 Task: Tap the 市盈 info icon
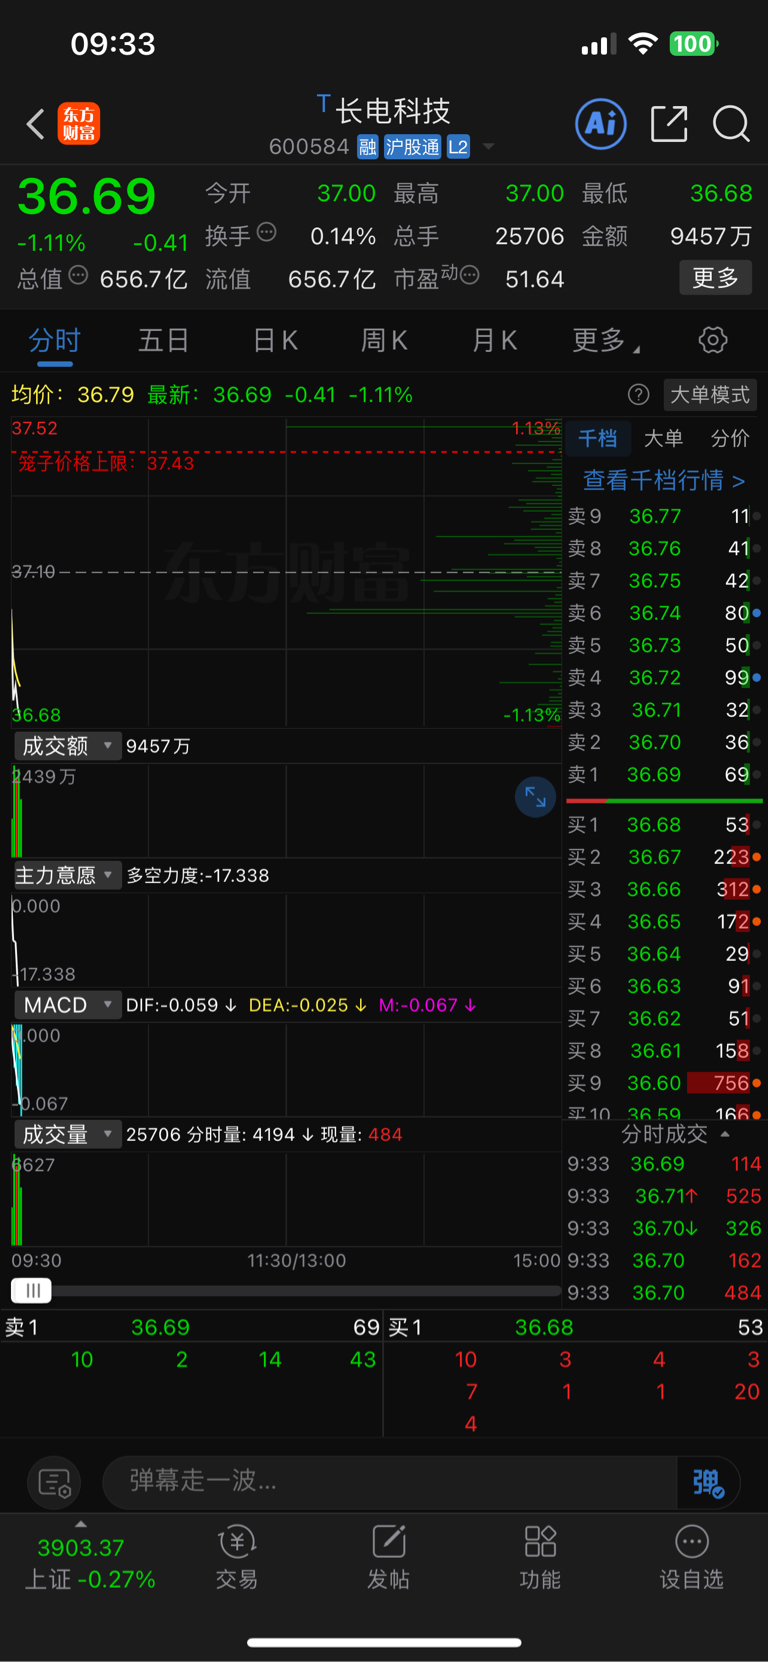coord(469,275)
